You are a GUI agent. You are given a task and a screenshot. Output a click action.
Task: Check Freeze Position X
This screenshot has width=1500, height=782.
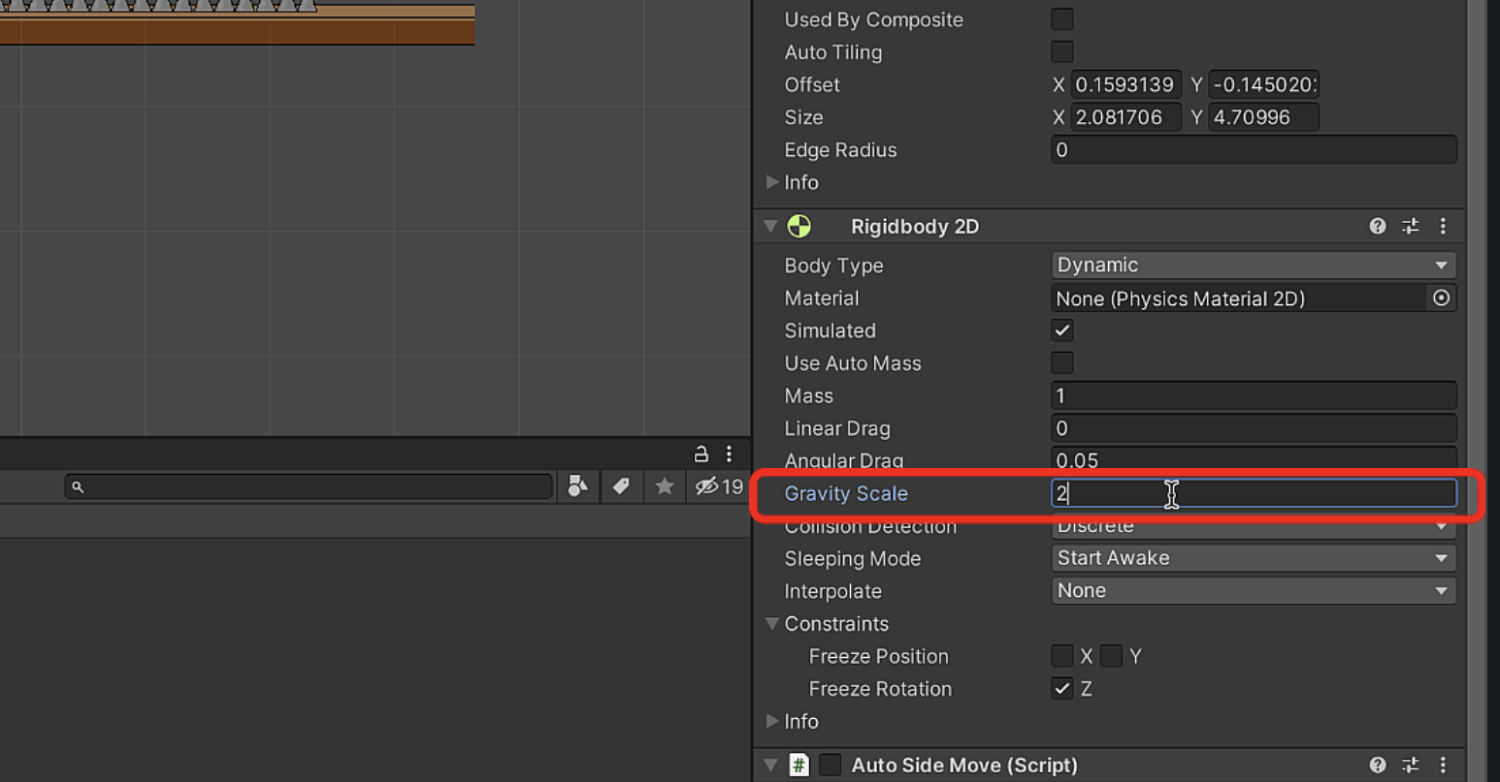(1062, 656)
